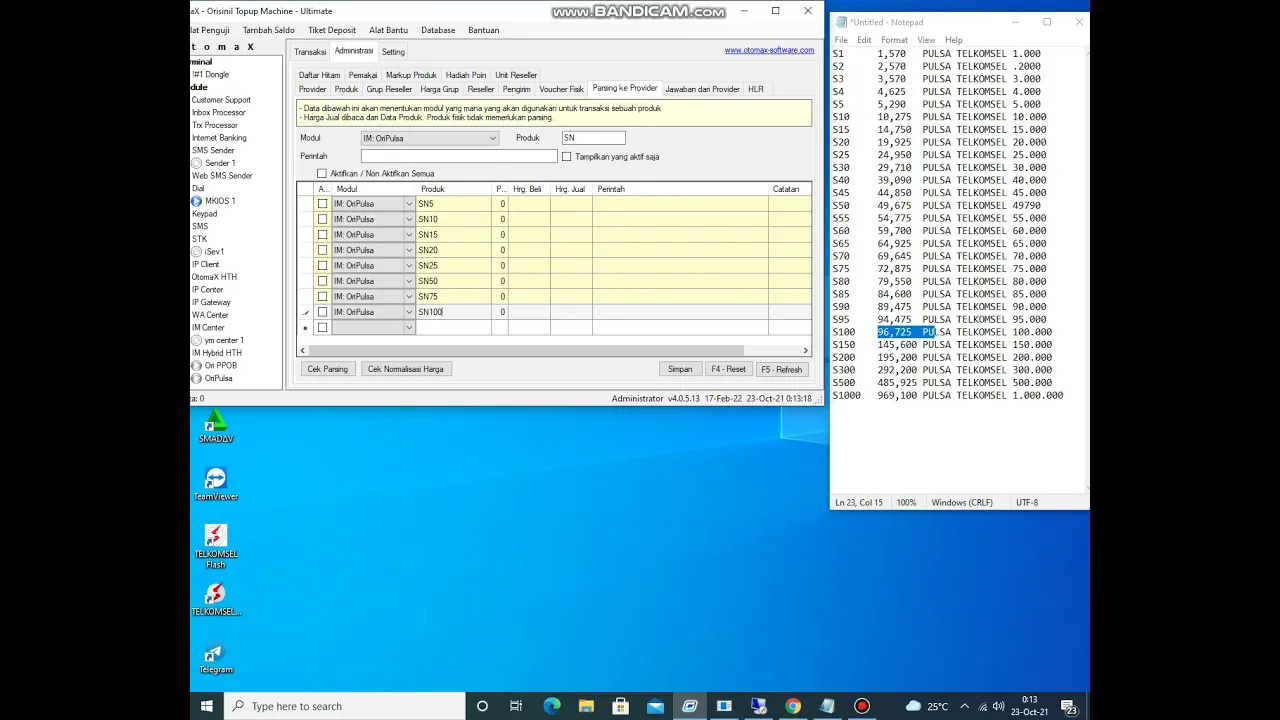Click the volume icon in system tray
1280x720 pixels.
click(x=998, y=706)
